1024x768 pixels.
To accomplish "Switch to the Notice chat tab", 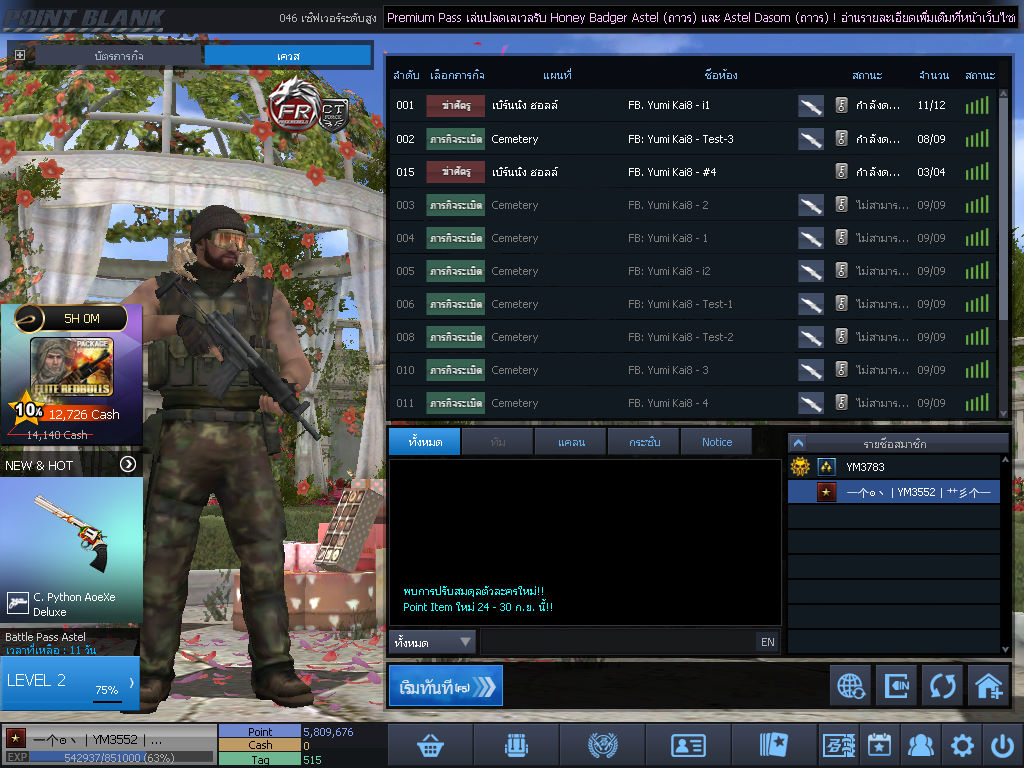I will [716, 442].
